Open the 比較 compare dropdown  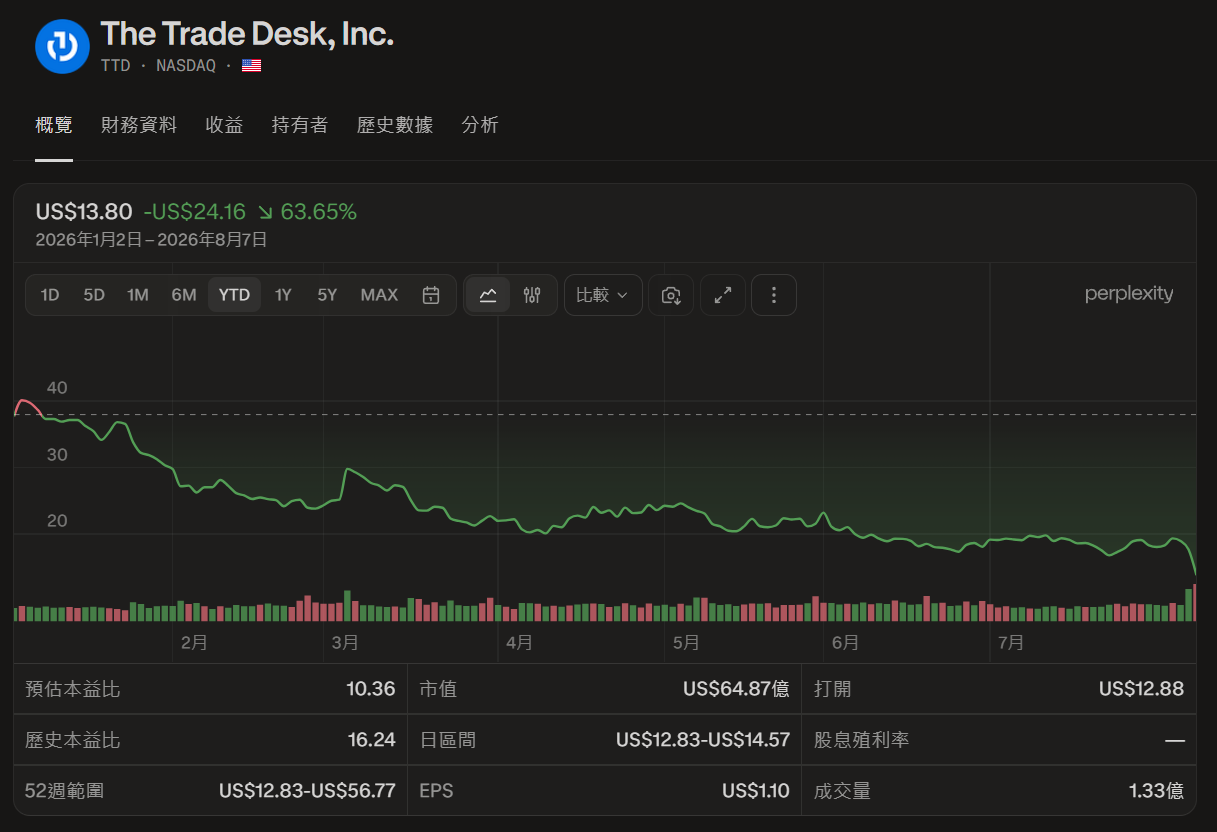click(603, 295)
